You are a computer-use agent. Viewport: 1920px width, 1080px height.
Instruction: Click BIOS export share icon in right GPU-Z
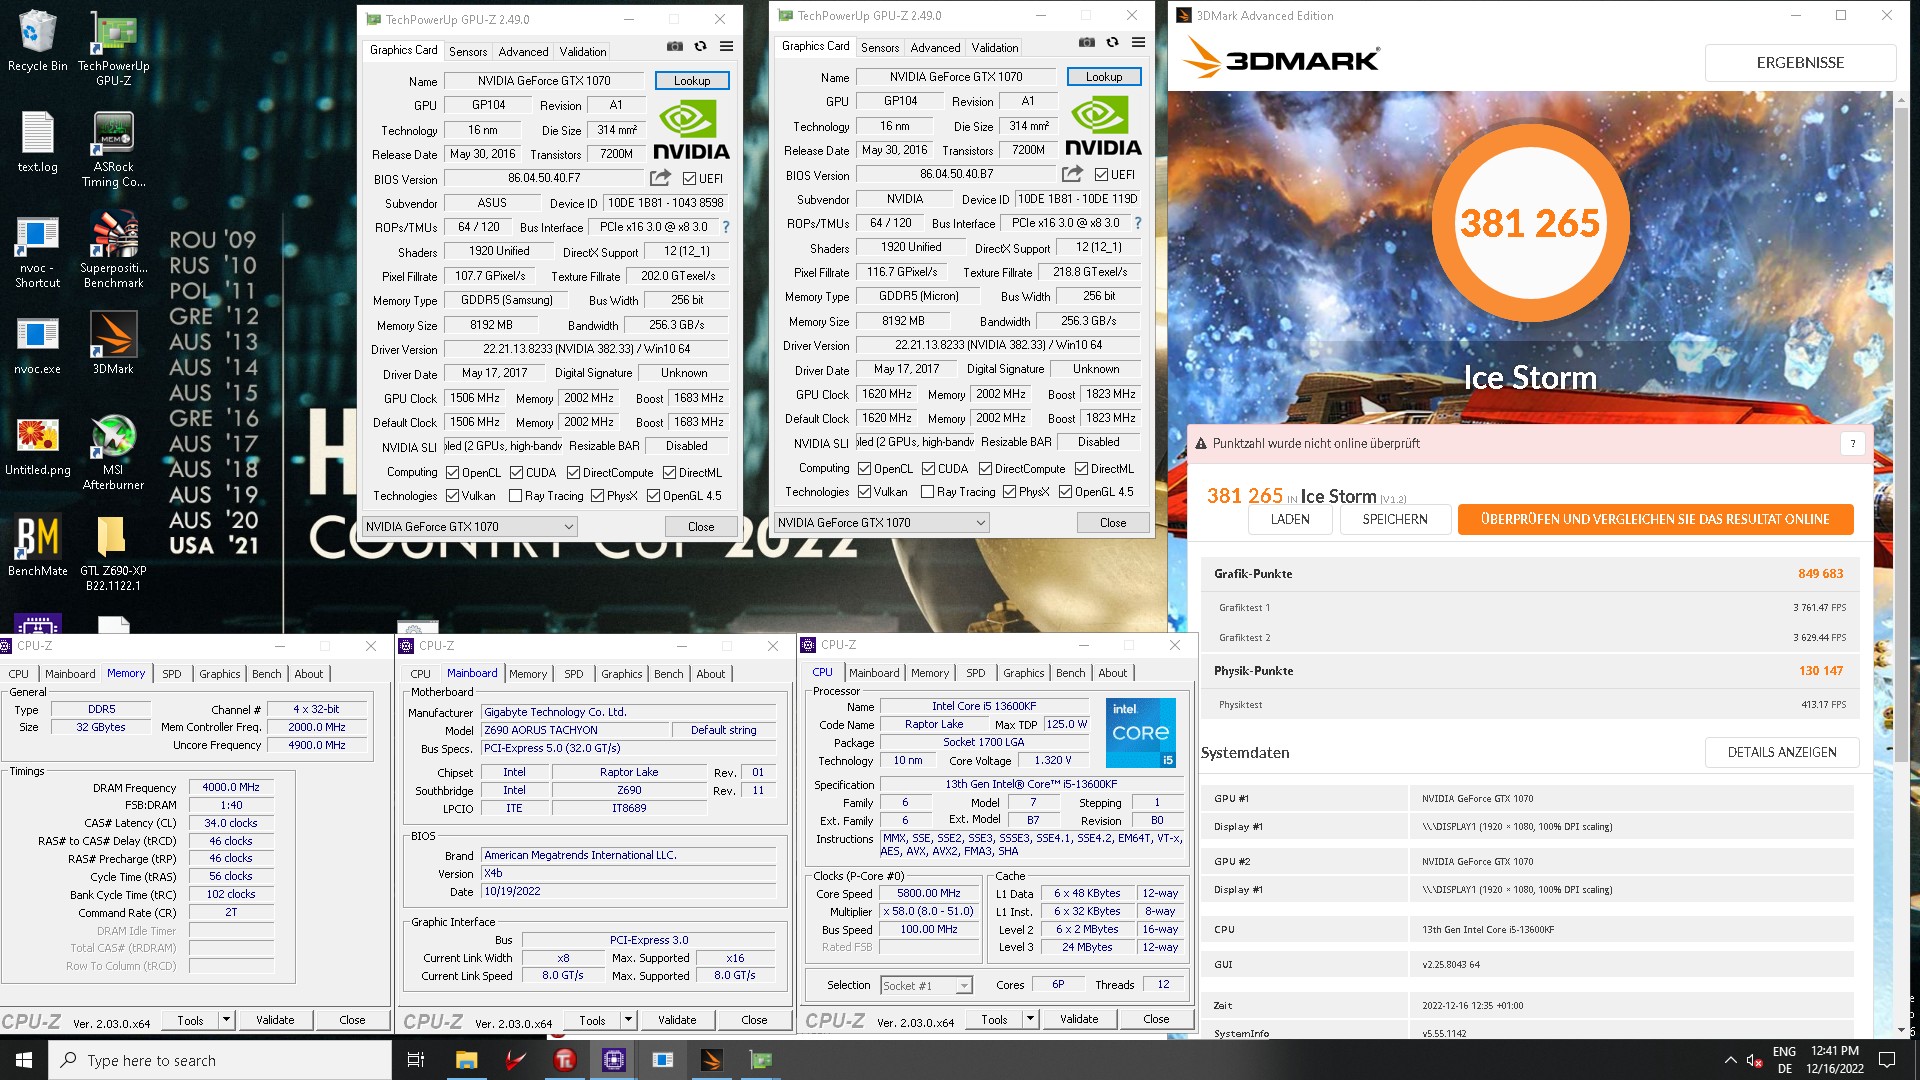coord(1072,174)
